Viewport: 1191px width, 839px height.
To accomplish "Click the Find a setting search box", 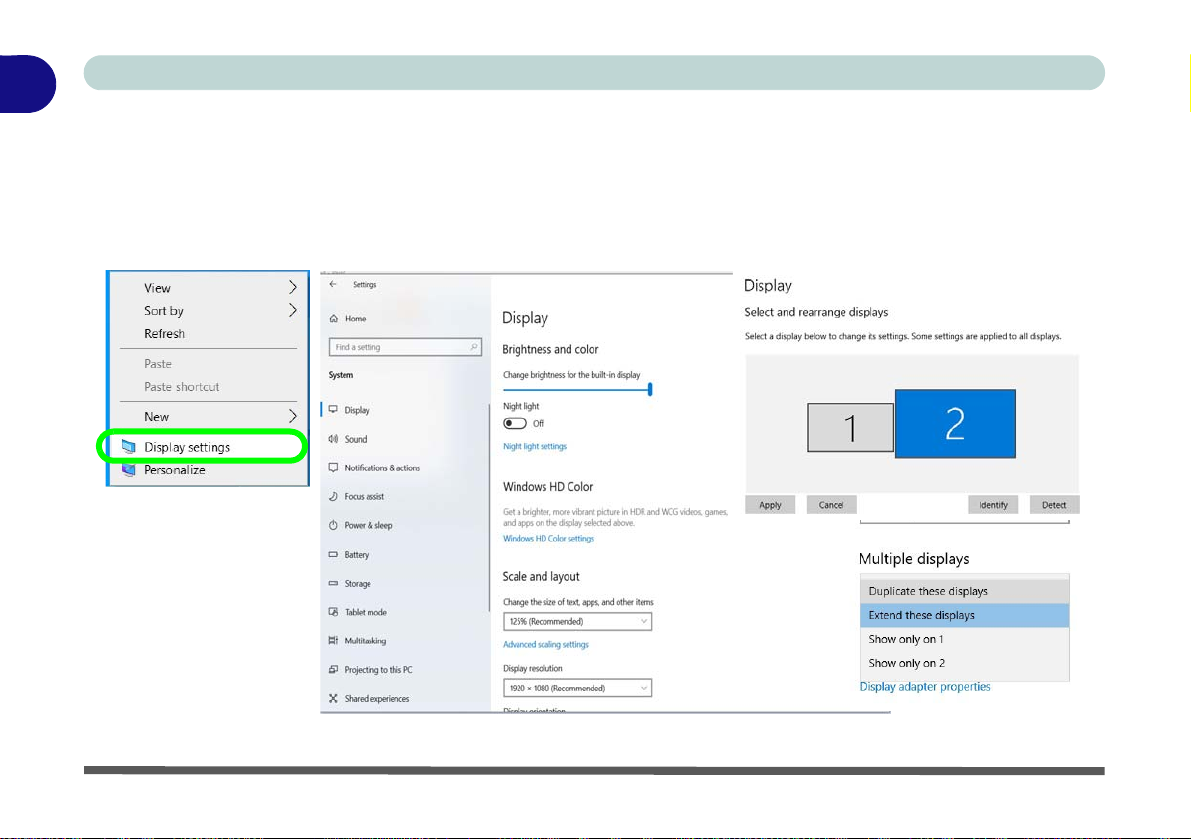I will (405, 347).
